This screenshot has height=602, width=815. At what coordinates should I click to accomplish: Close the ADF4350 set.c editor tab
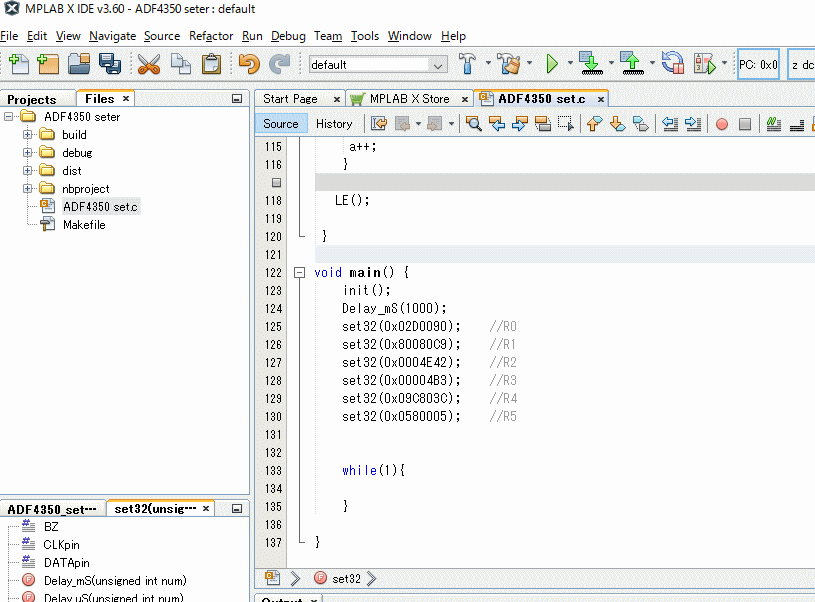tap(601, 99)
